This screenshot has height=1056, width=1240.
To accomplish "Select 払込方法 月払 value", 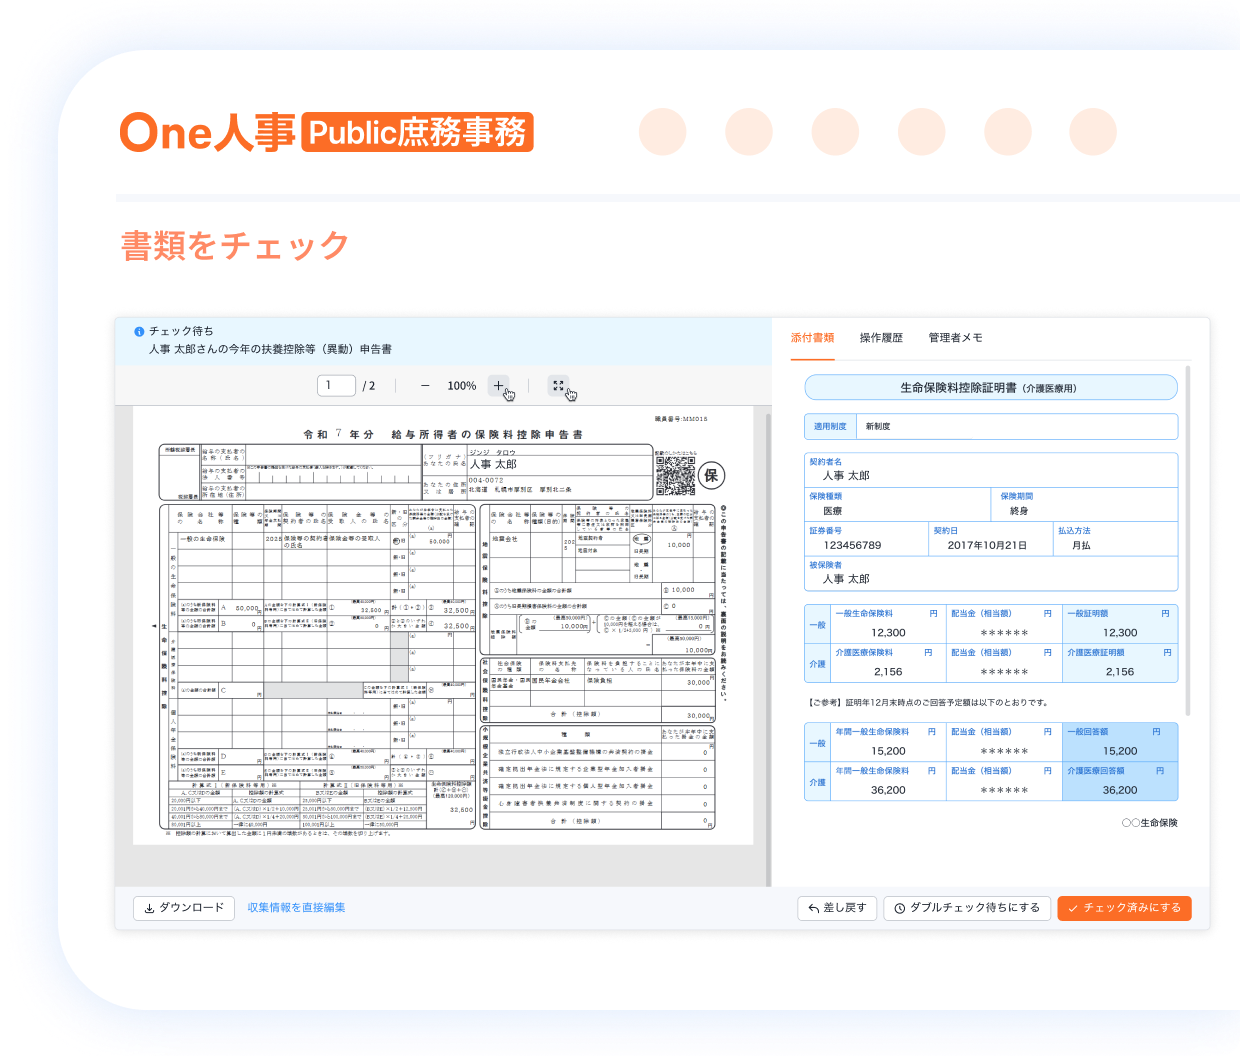I will 1081,545.
